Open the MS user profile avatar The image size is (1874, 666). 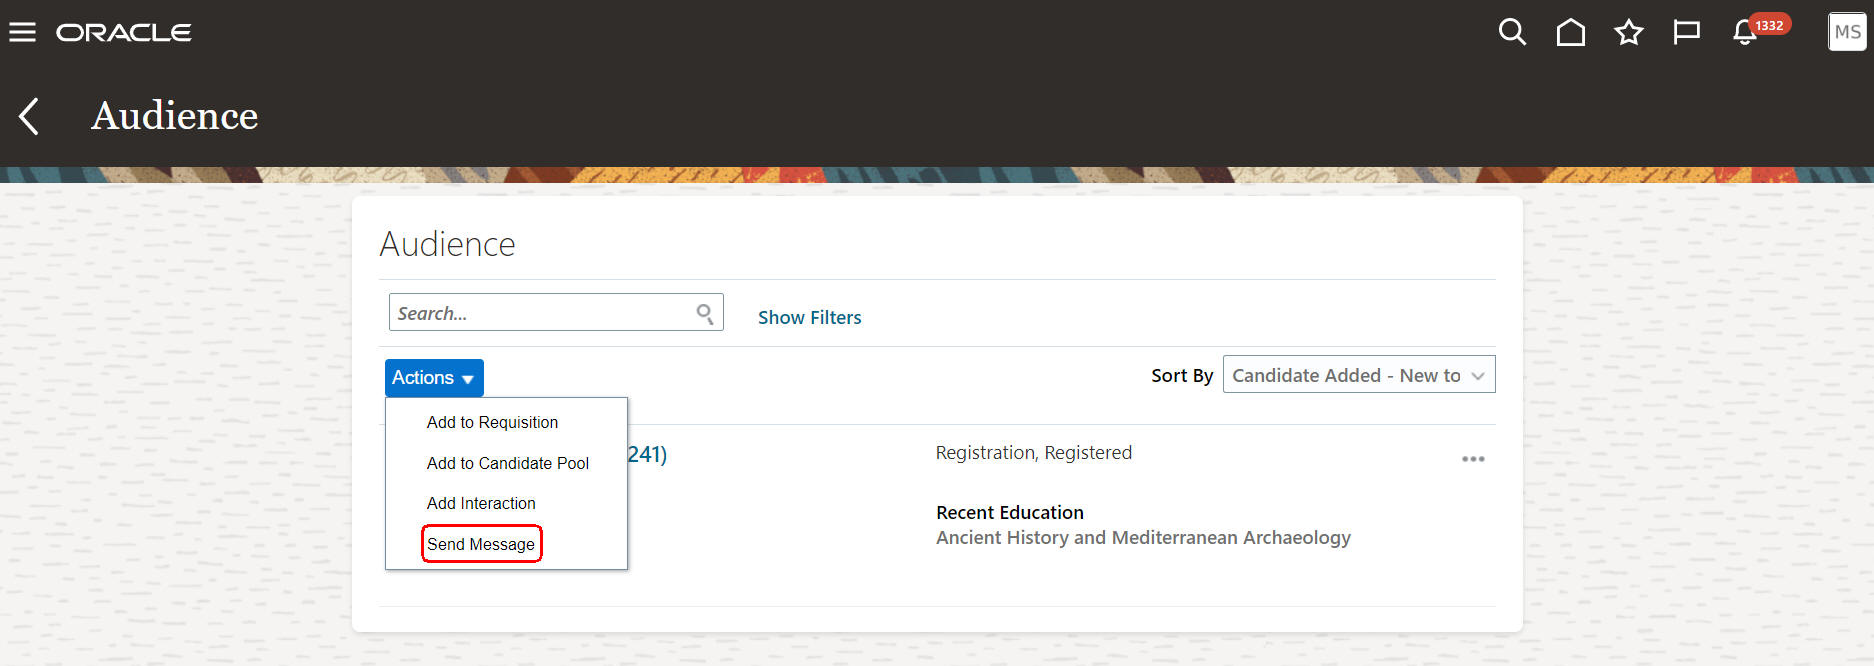click(1847, 31)
